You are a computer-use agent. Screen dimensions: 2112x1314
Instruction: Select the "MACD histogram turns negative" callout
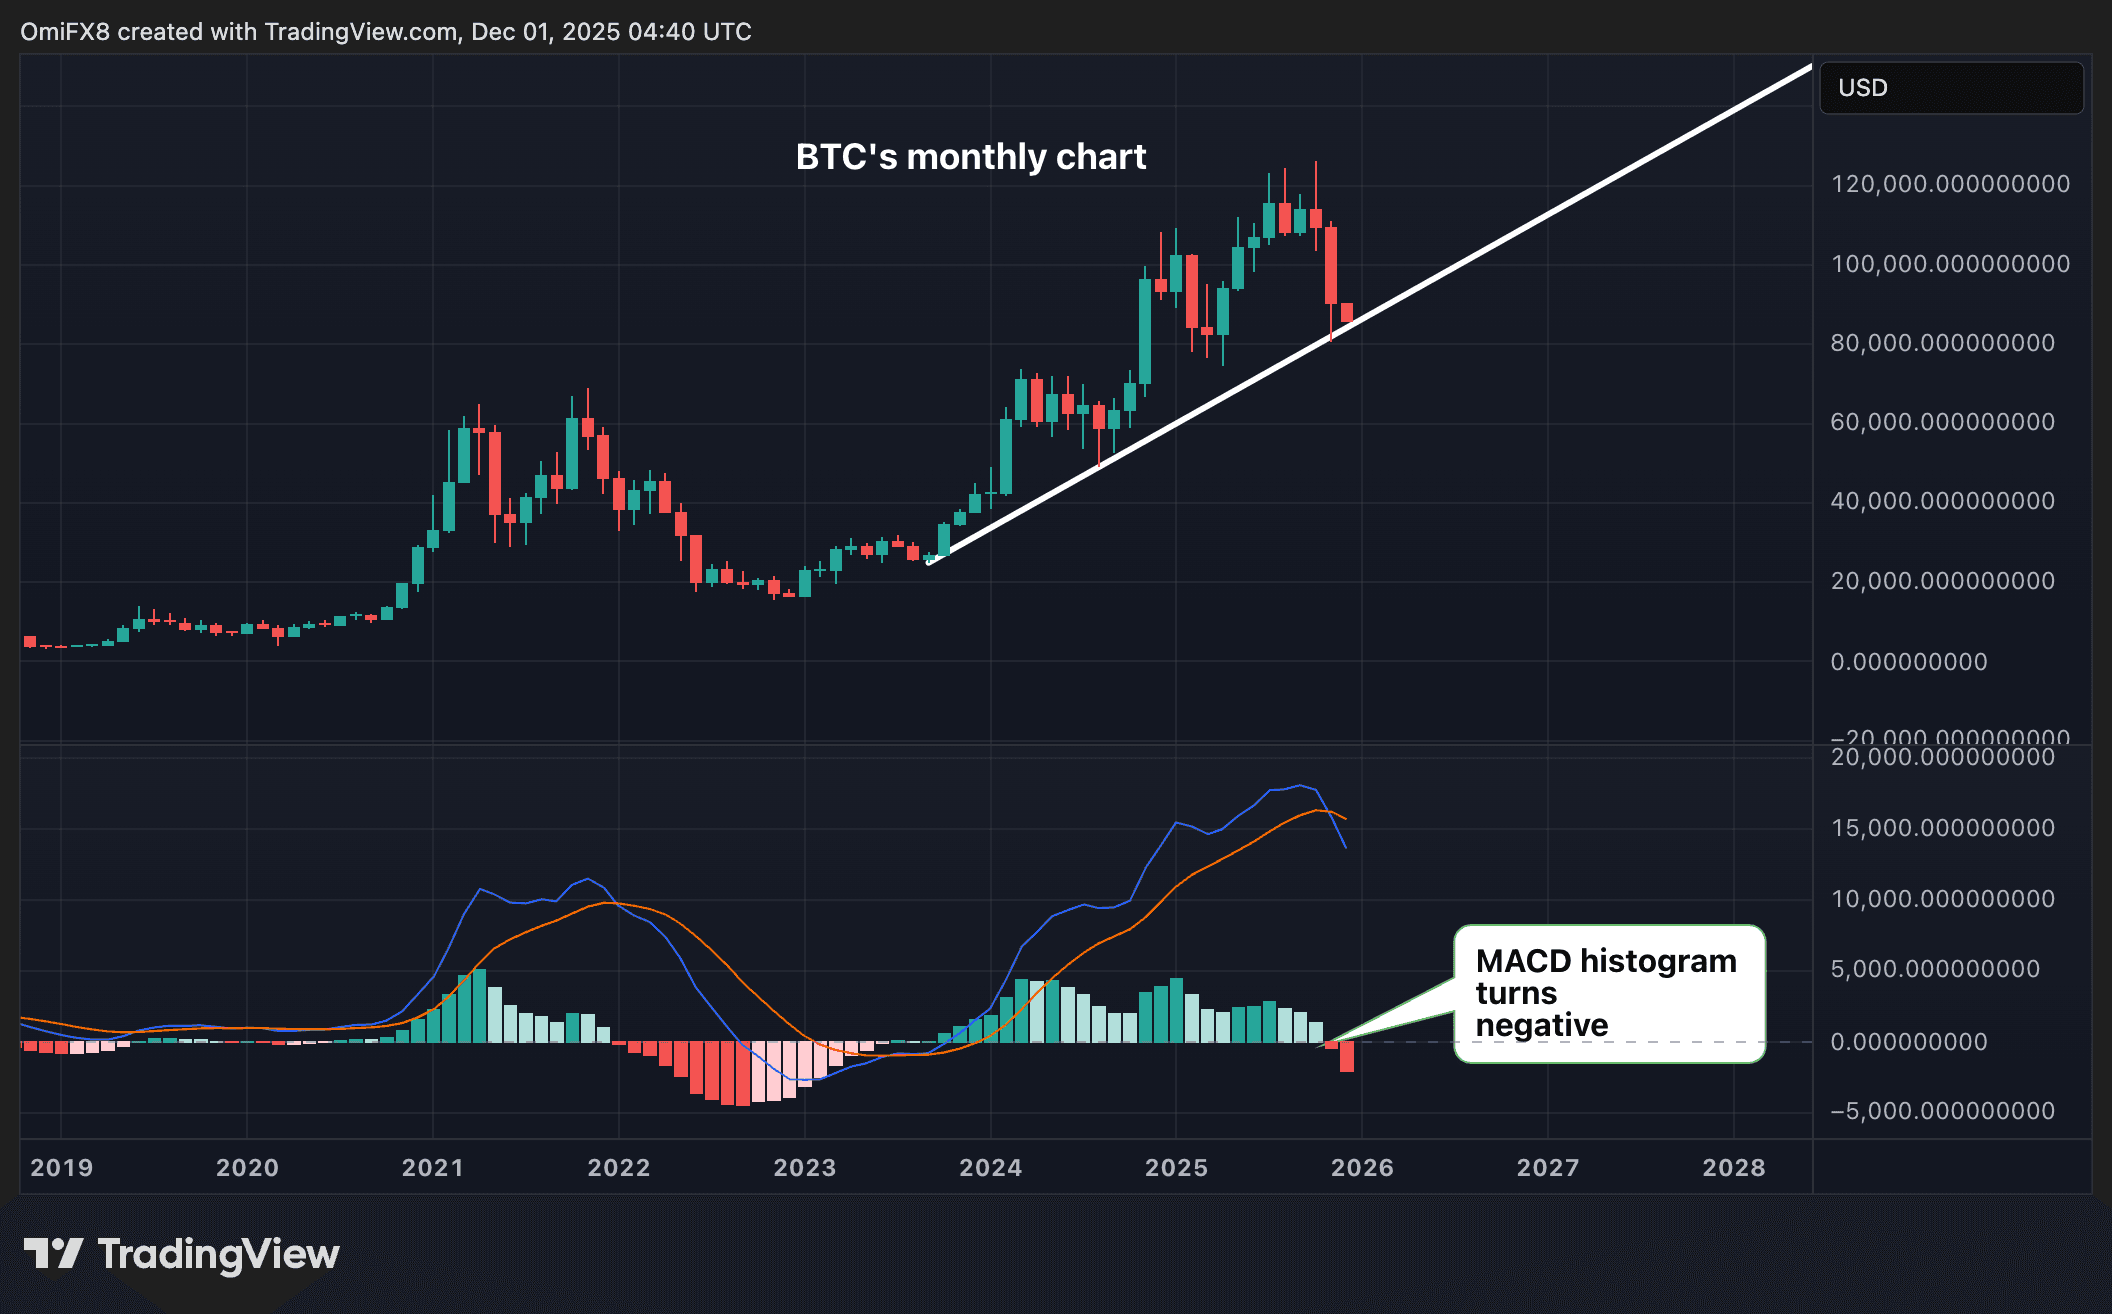[x=1608, y=992]
